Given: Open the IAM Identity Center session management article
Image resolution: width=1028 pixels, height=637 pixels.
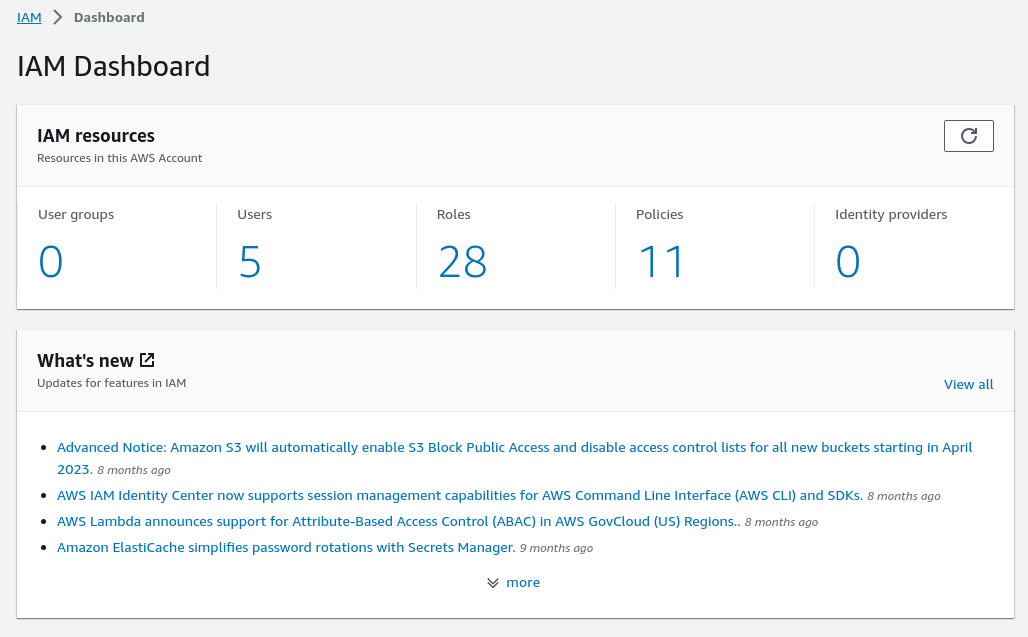Looking at the screenshot, I should tap(460, 495).
